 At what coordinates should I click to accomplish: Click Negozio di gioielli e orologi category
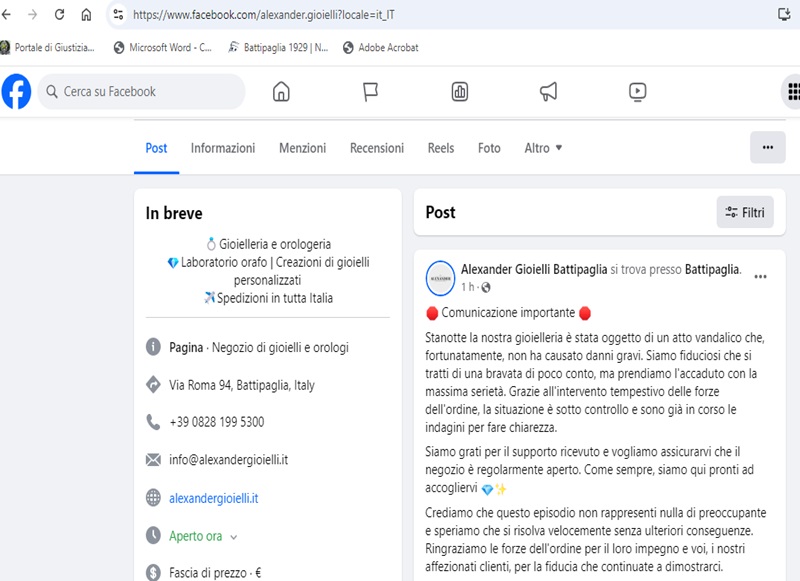point(280,347)
